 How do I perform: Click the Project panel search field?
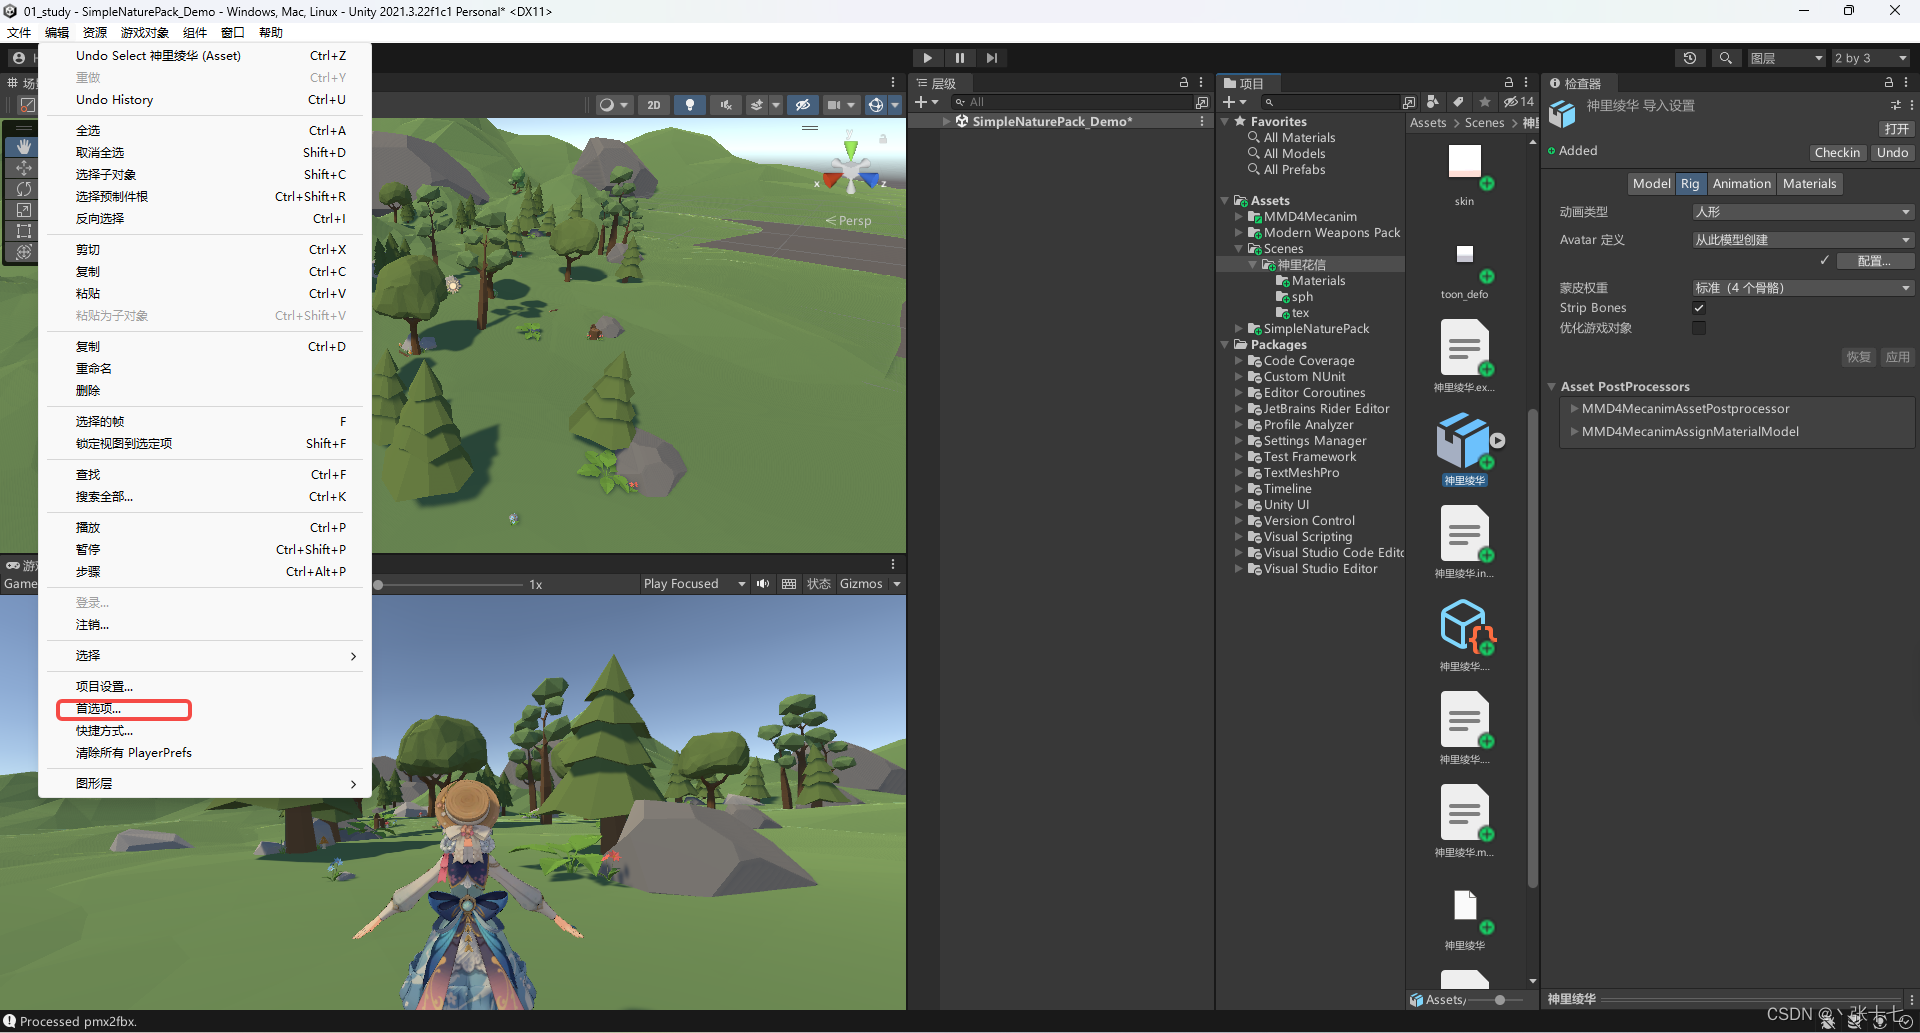[x=1330, y=102]
